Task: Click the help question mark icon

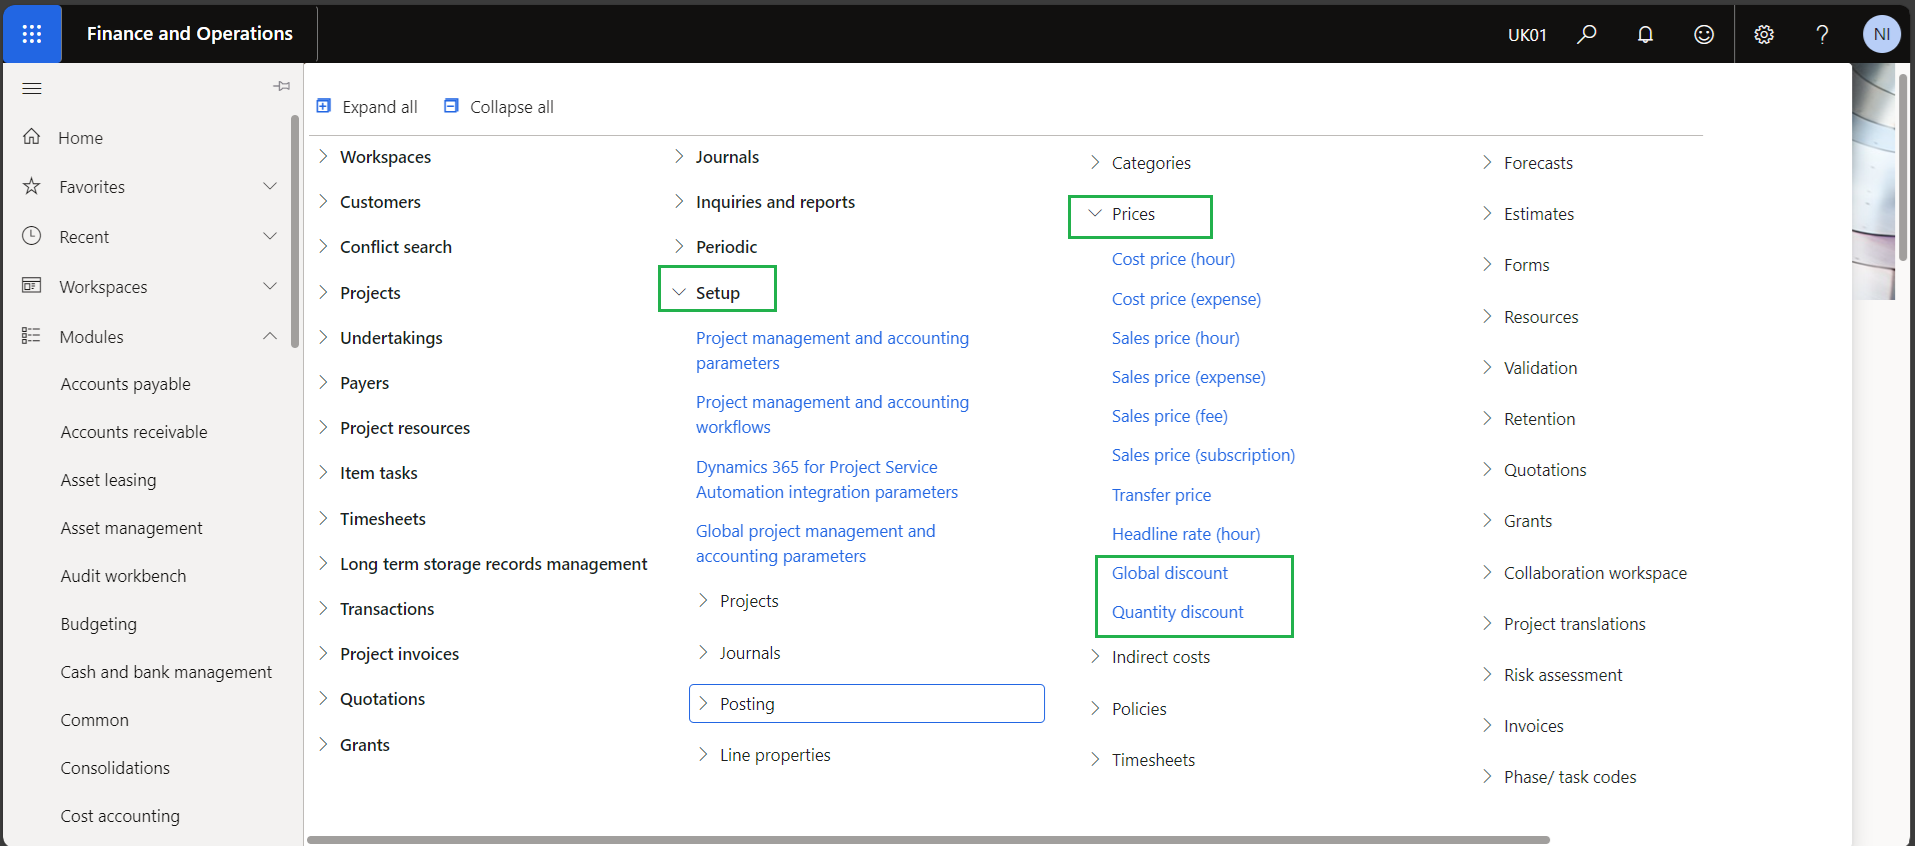Action: pos(1822,35)
